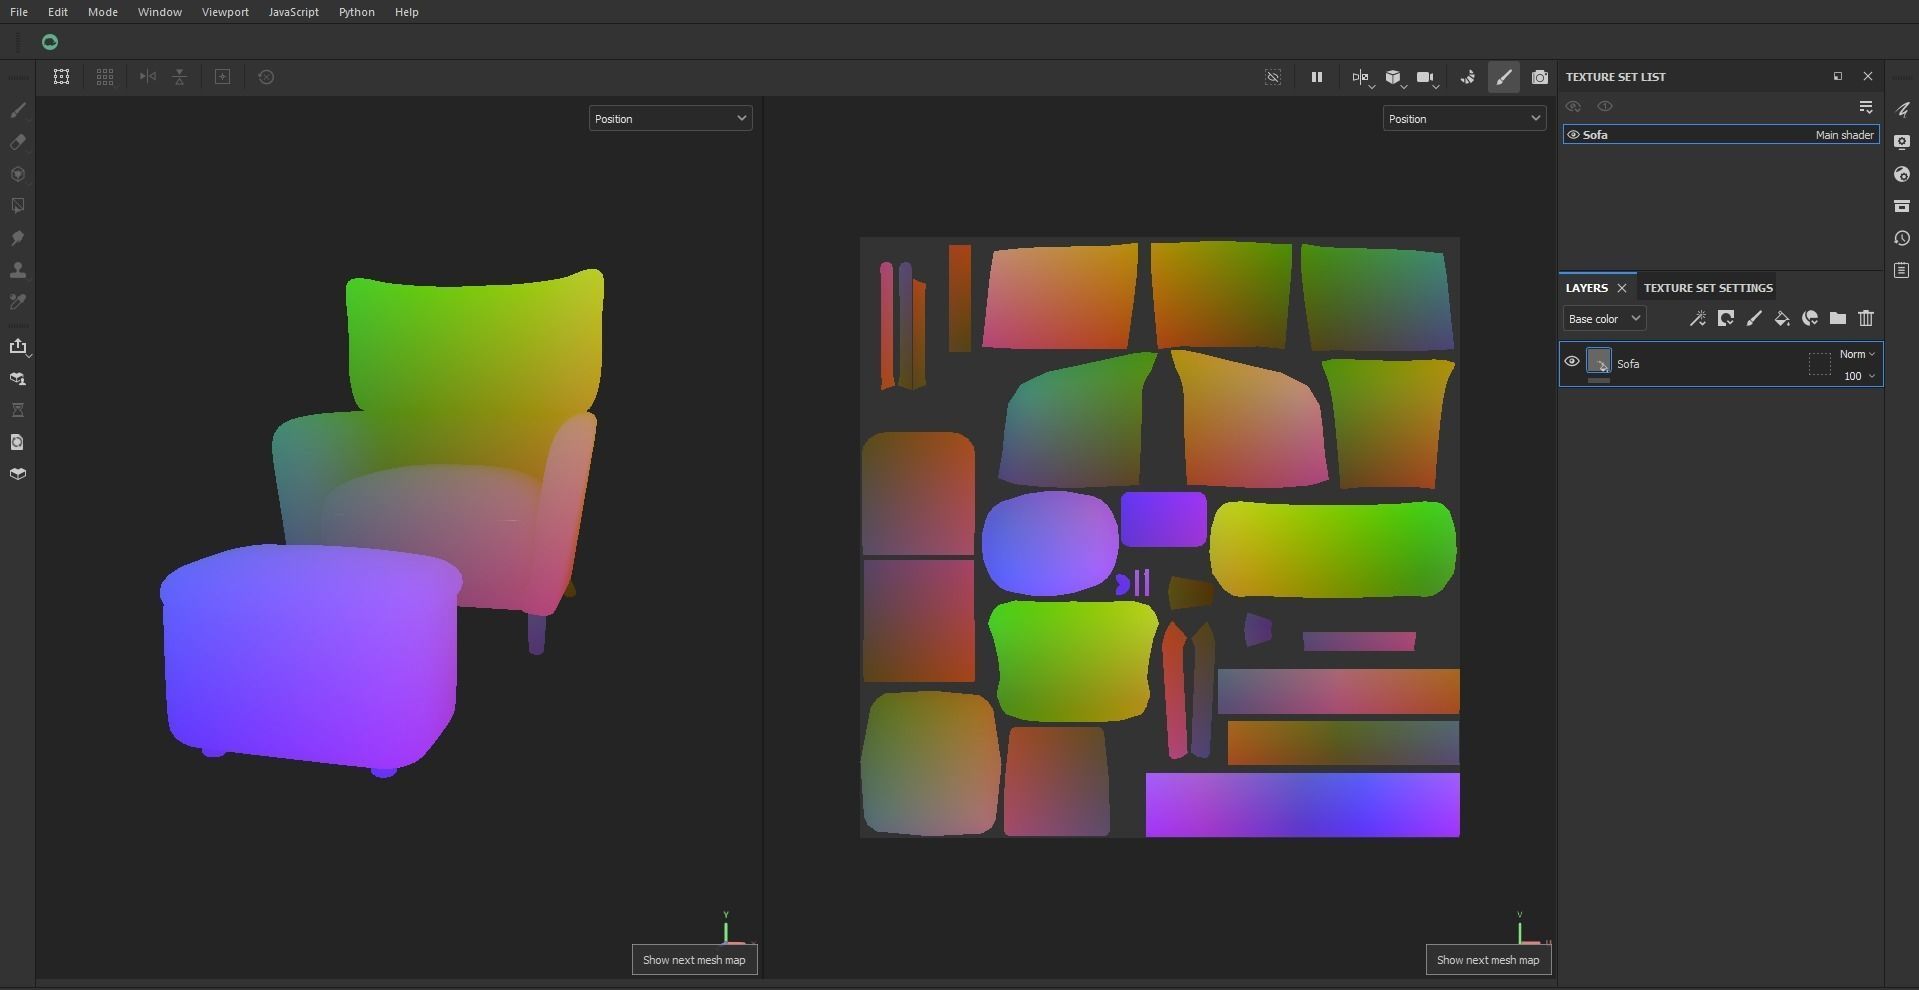Open the Help menu
1919x990 pixels.
coord(407,12)
